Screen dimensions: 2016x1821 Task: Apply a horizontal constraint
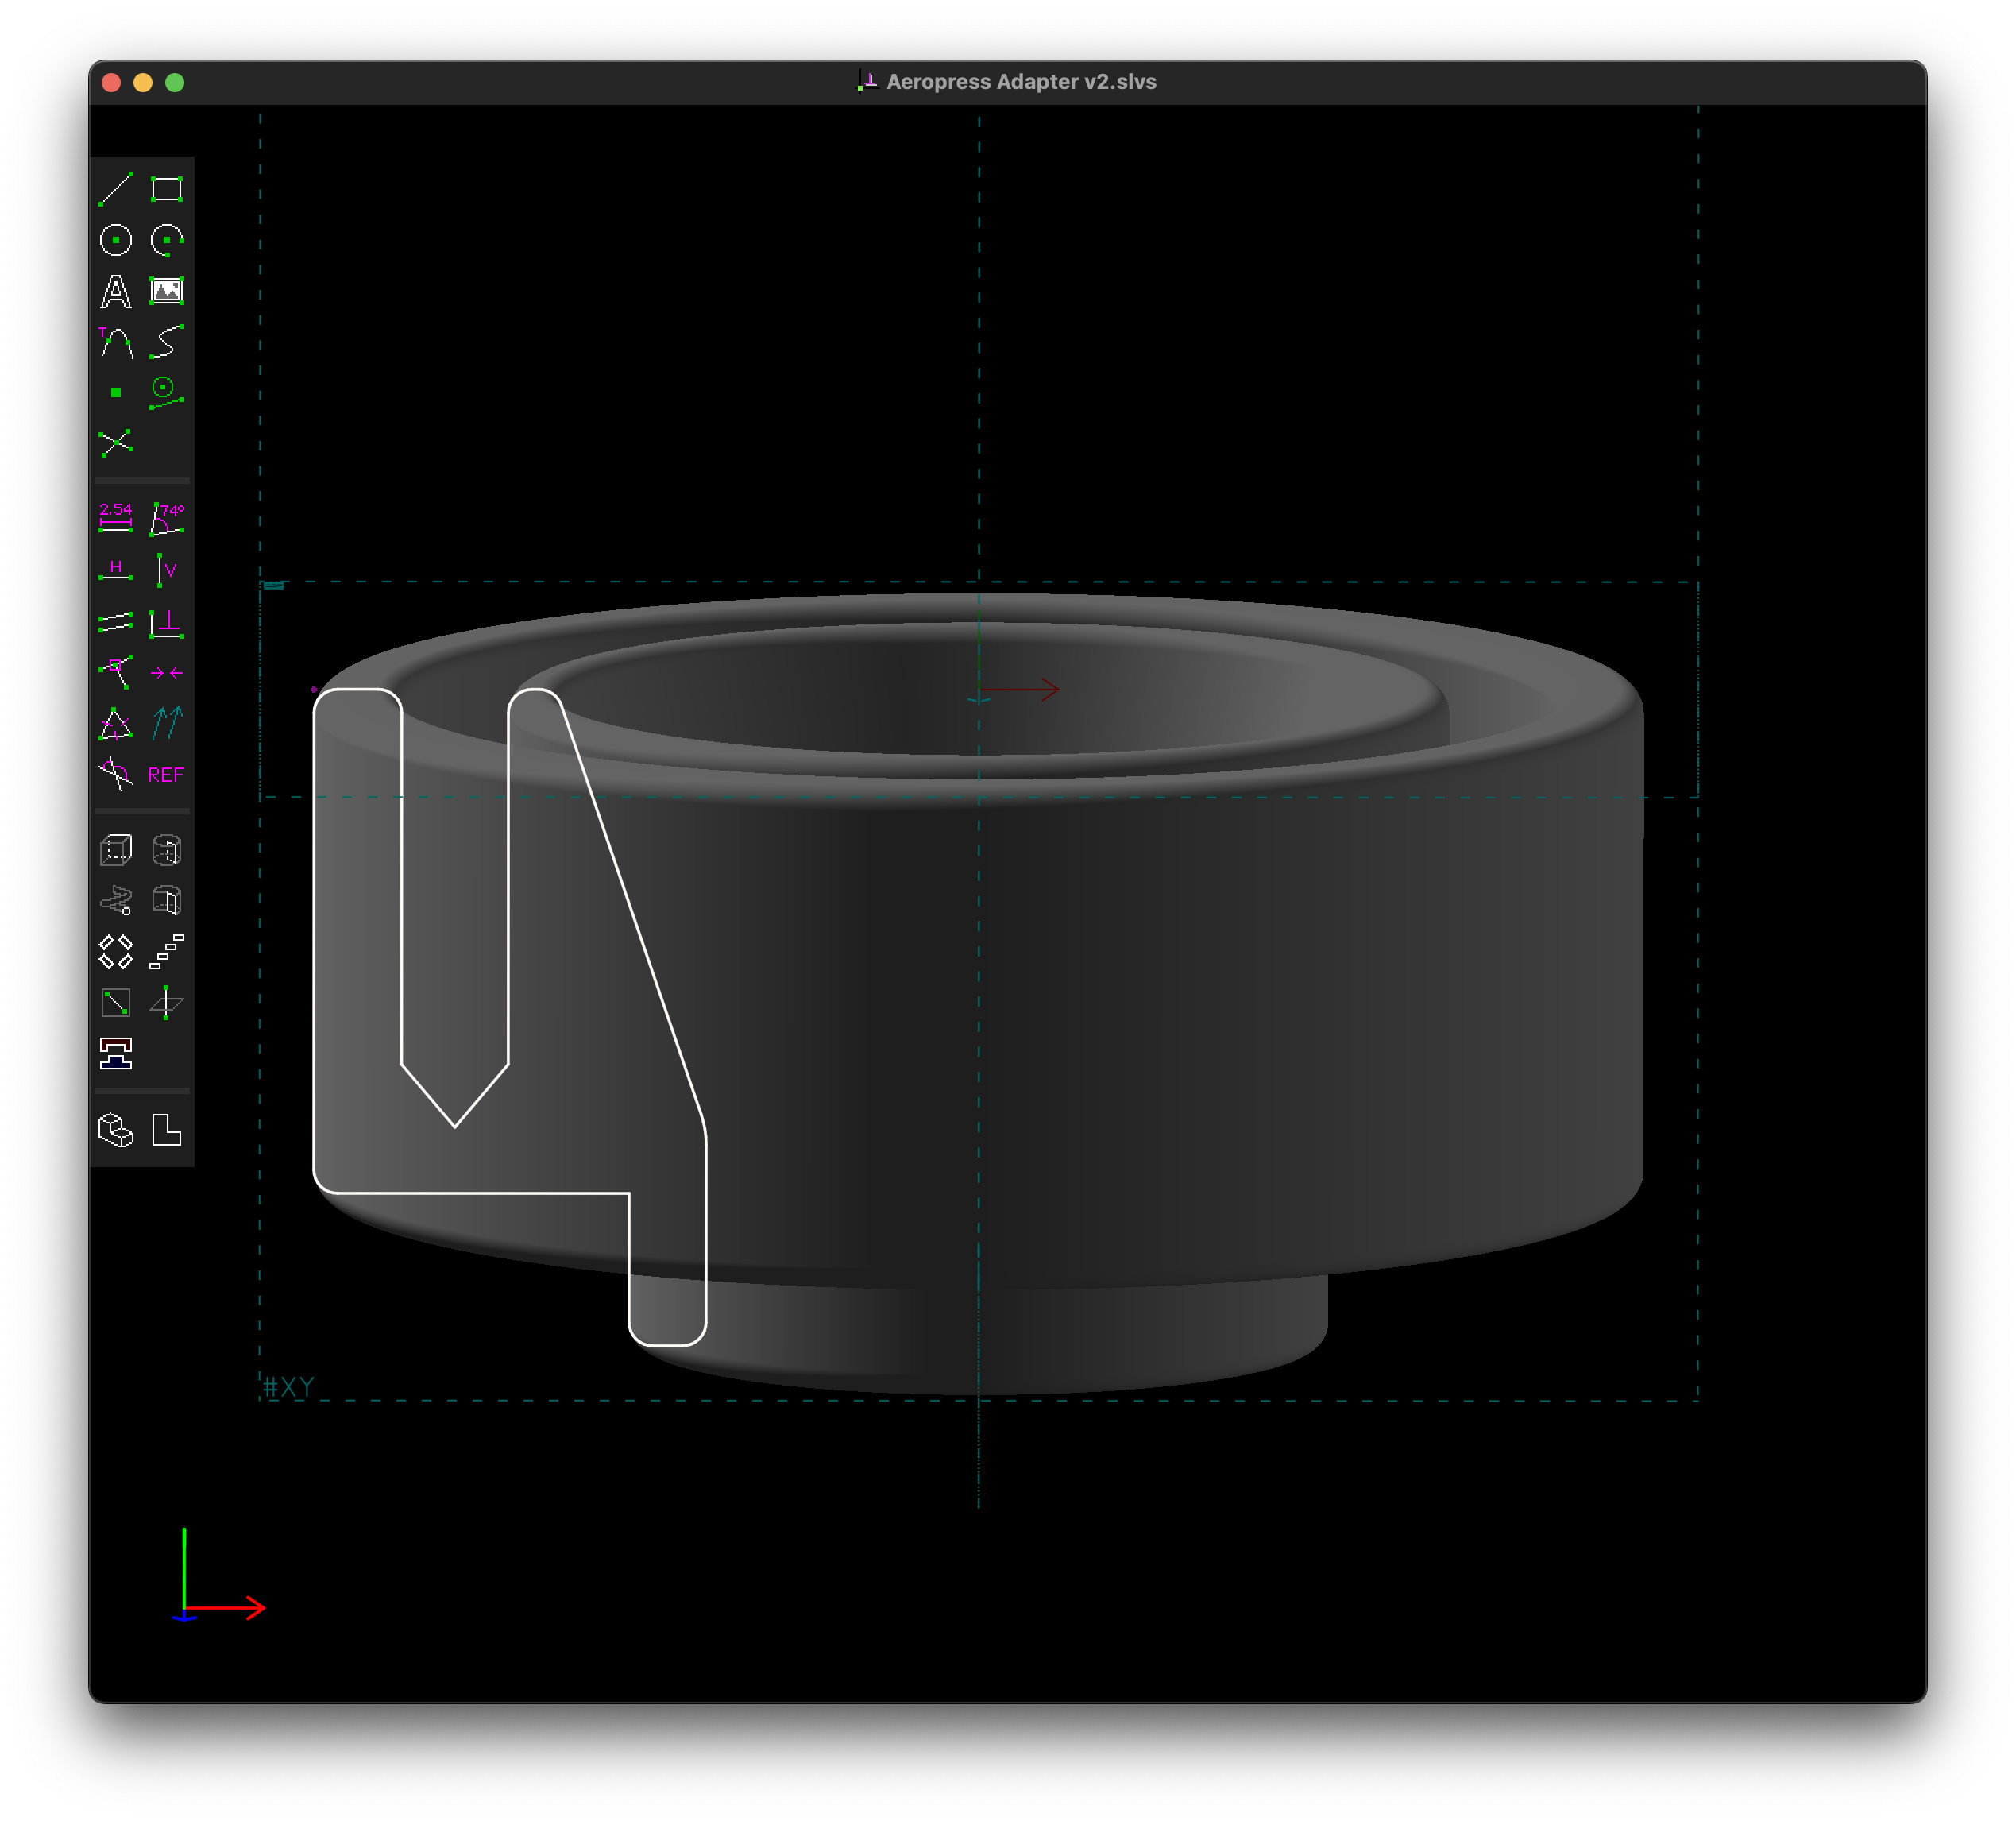coord(115,570)
